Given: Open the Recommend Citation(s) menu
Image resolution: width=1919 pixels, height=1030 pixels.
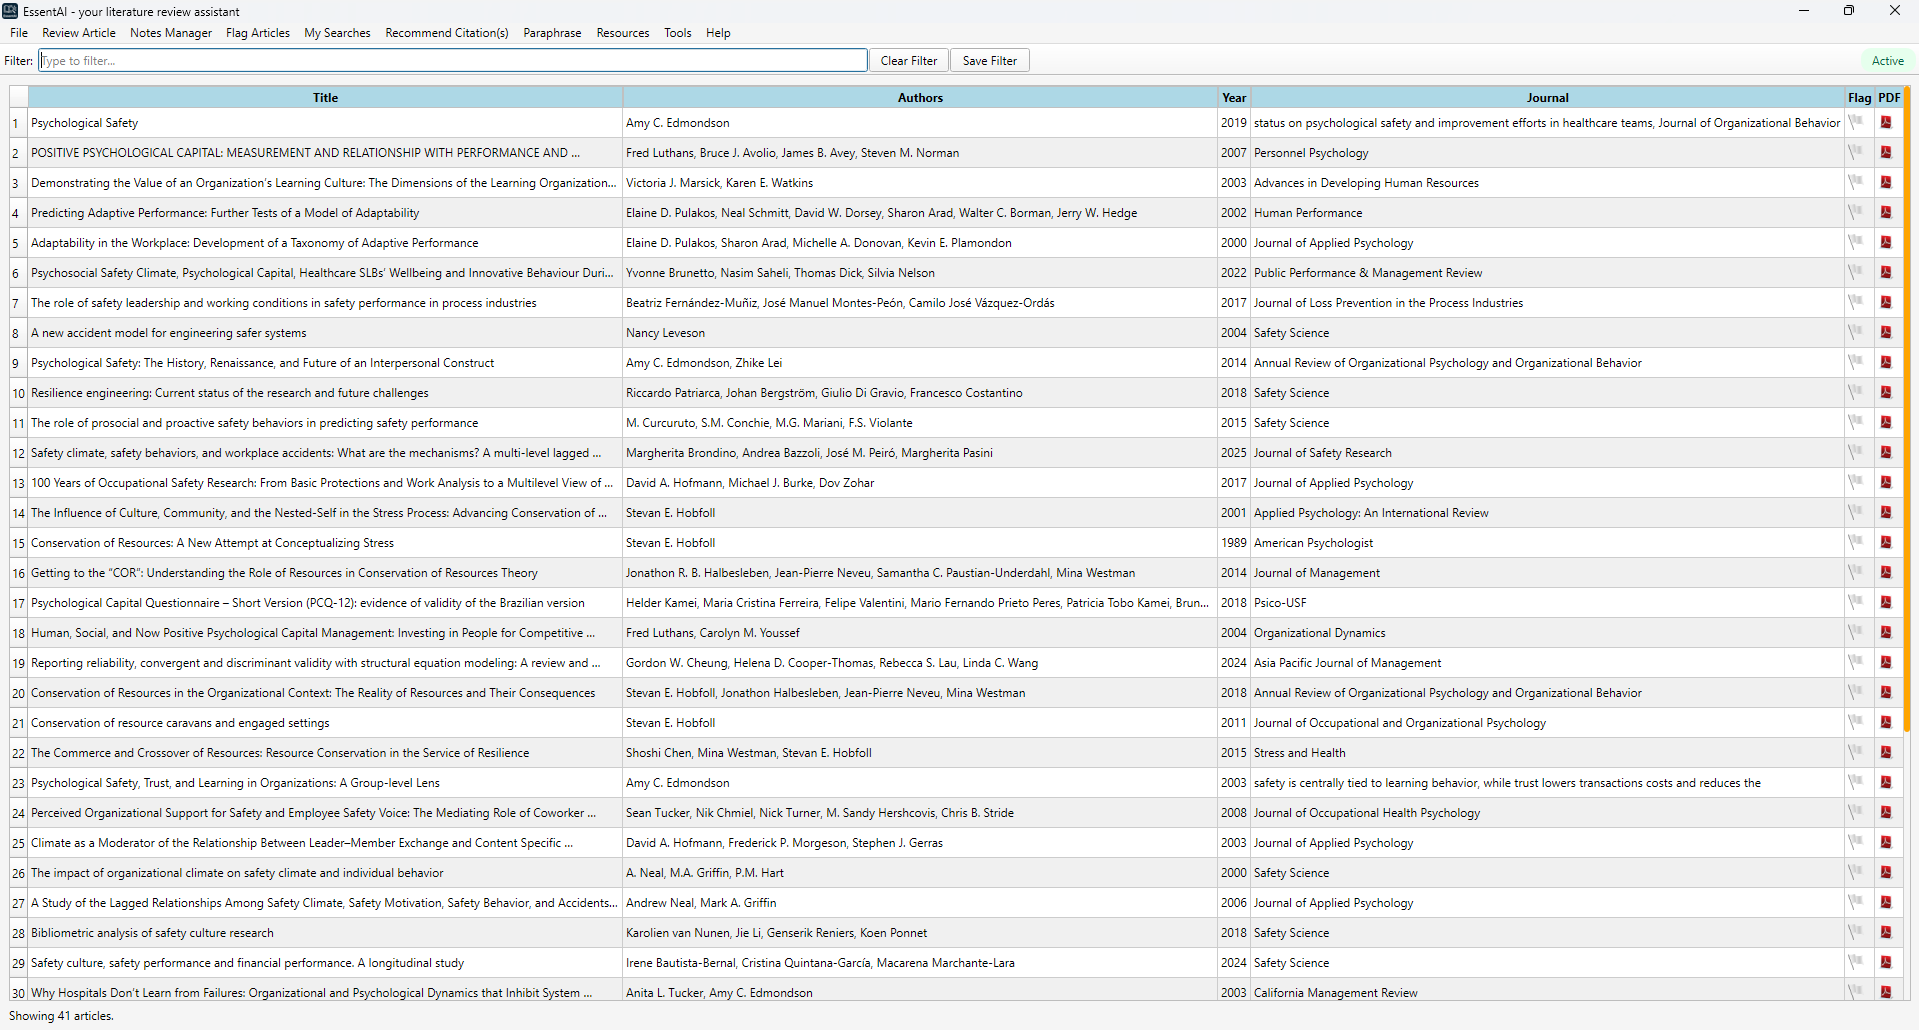Looking at the screenshot, I should pos(446,33).
